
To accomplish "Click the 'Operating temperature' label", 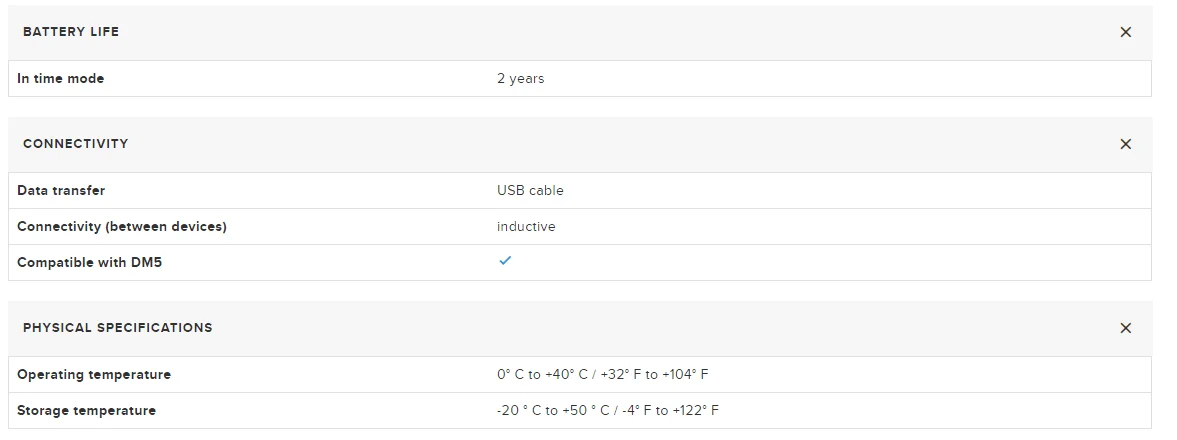I will click(94, 374).
